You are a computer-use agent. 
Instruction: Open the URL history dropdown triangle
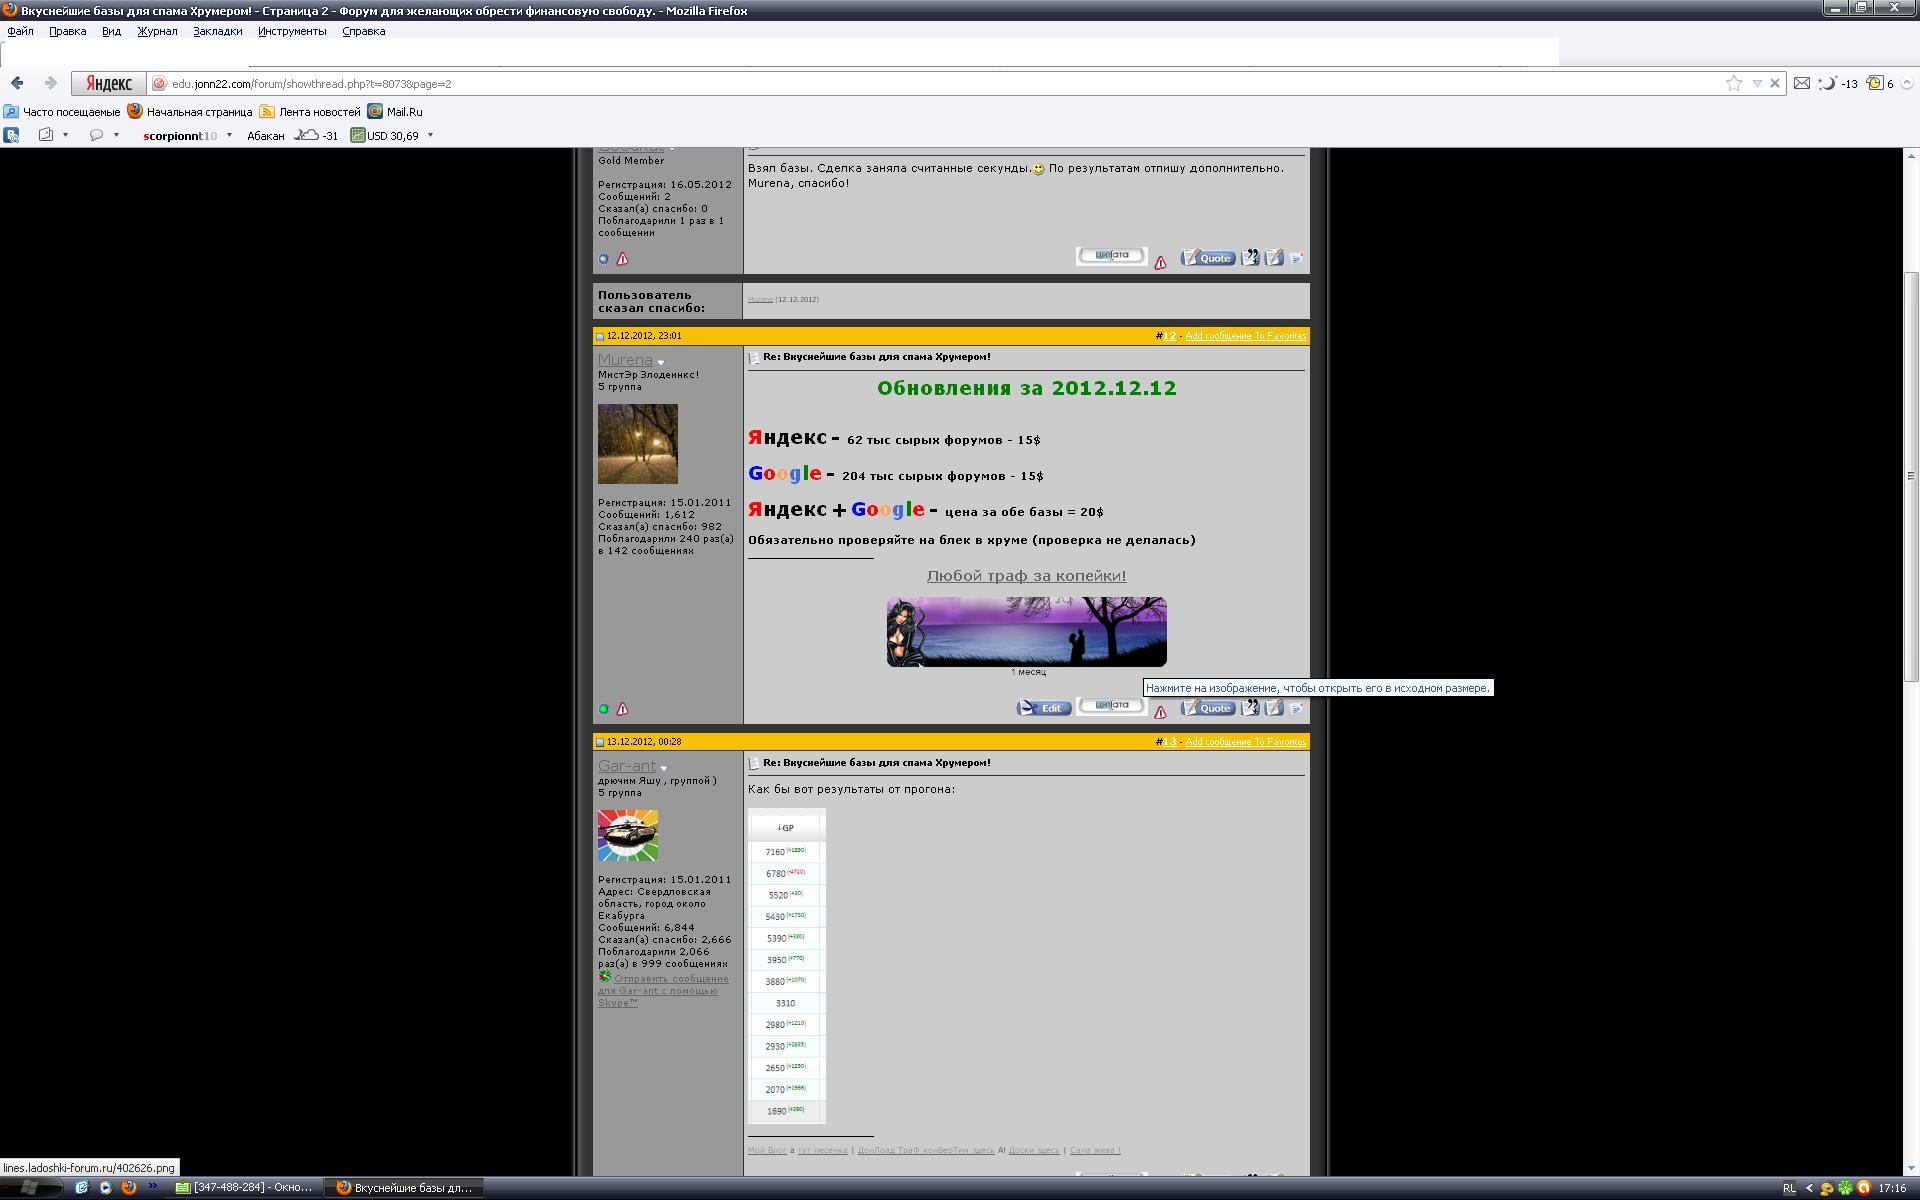(1757, 84)
